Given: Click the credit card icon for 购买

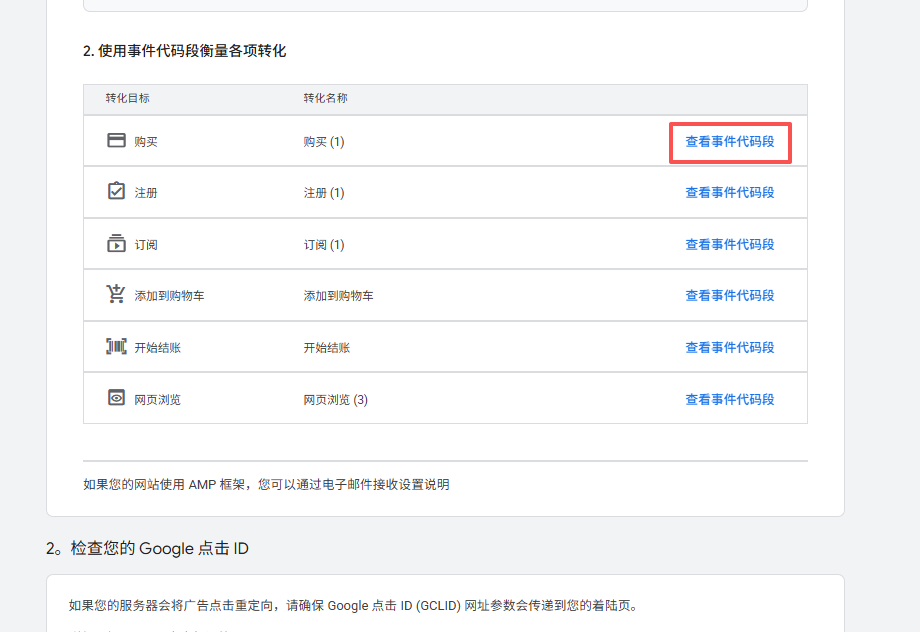Looking at the screenshot, I should coord(116,141).
